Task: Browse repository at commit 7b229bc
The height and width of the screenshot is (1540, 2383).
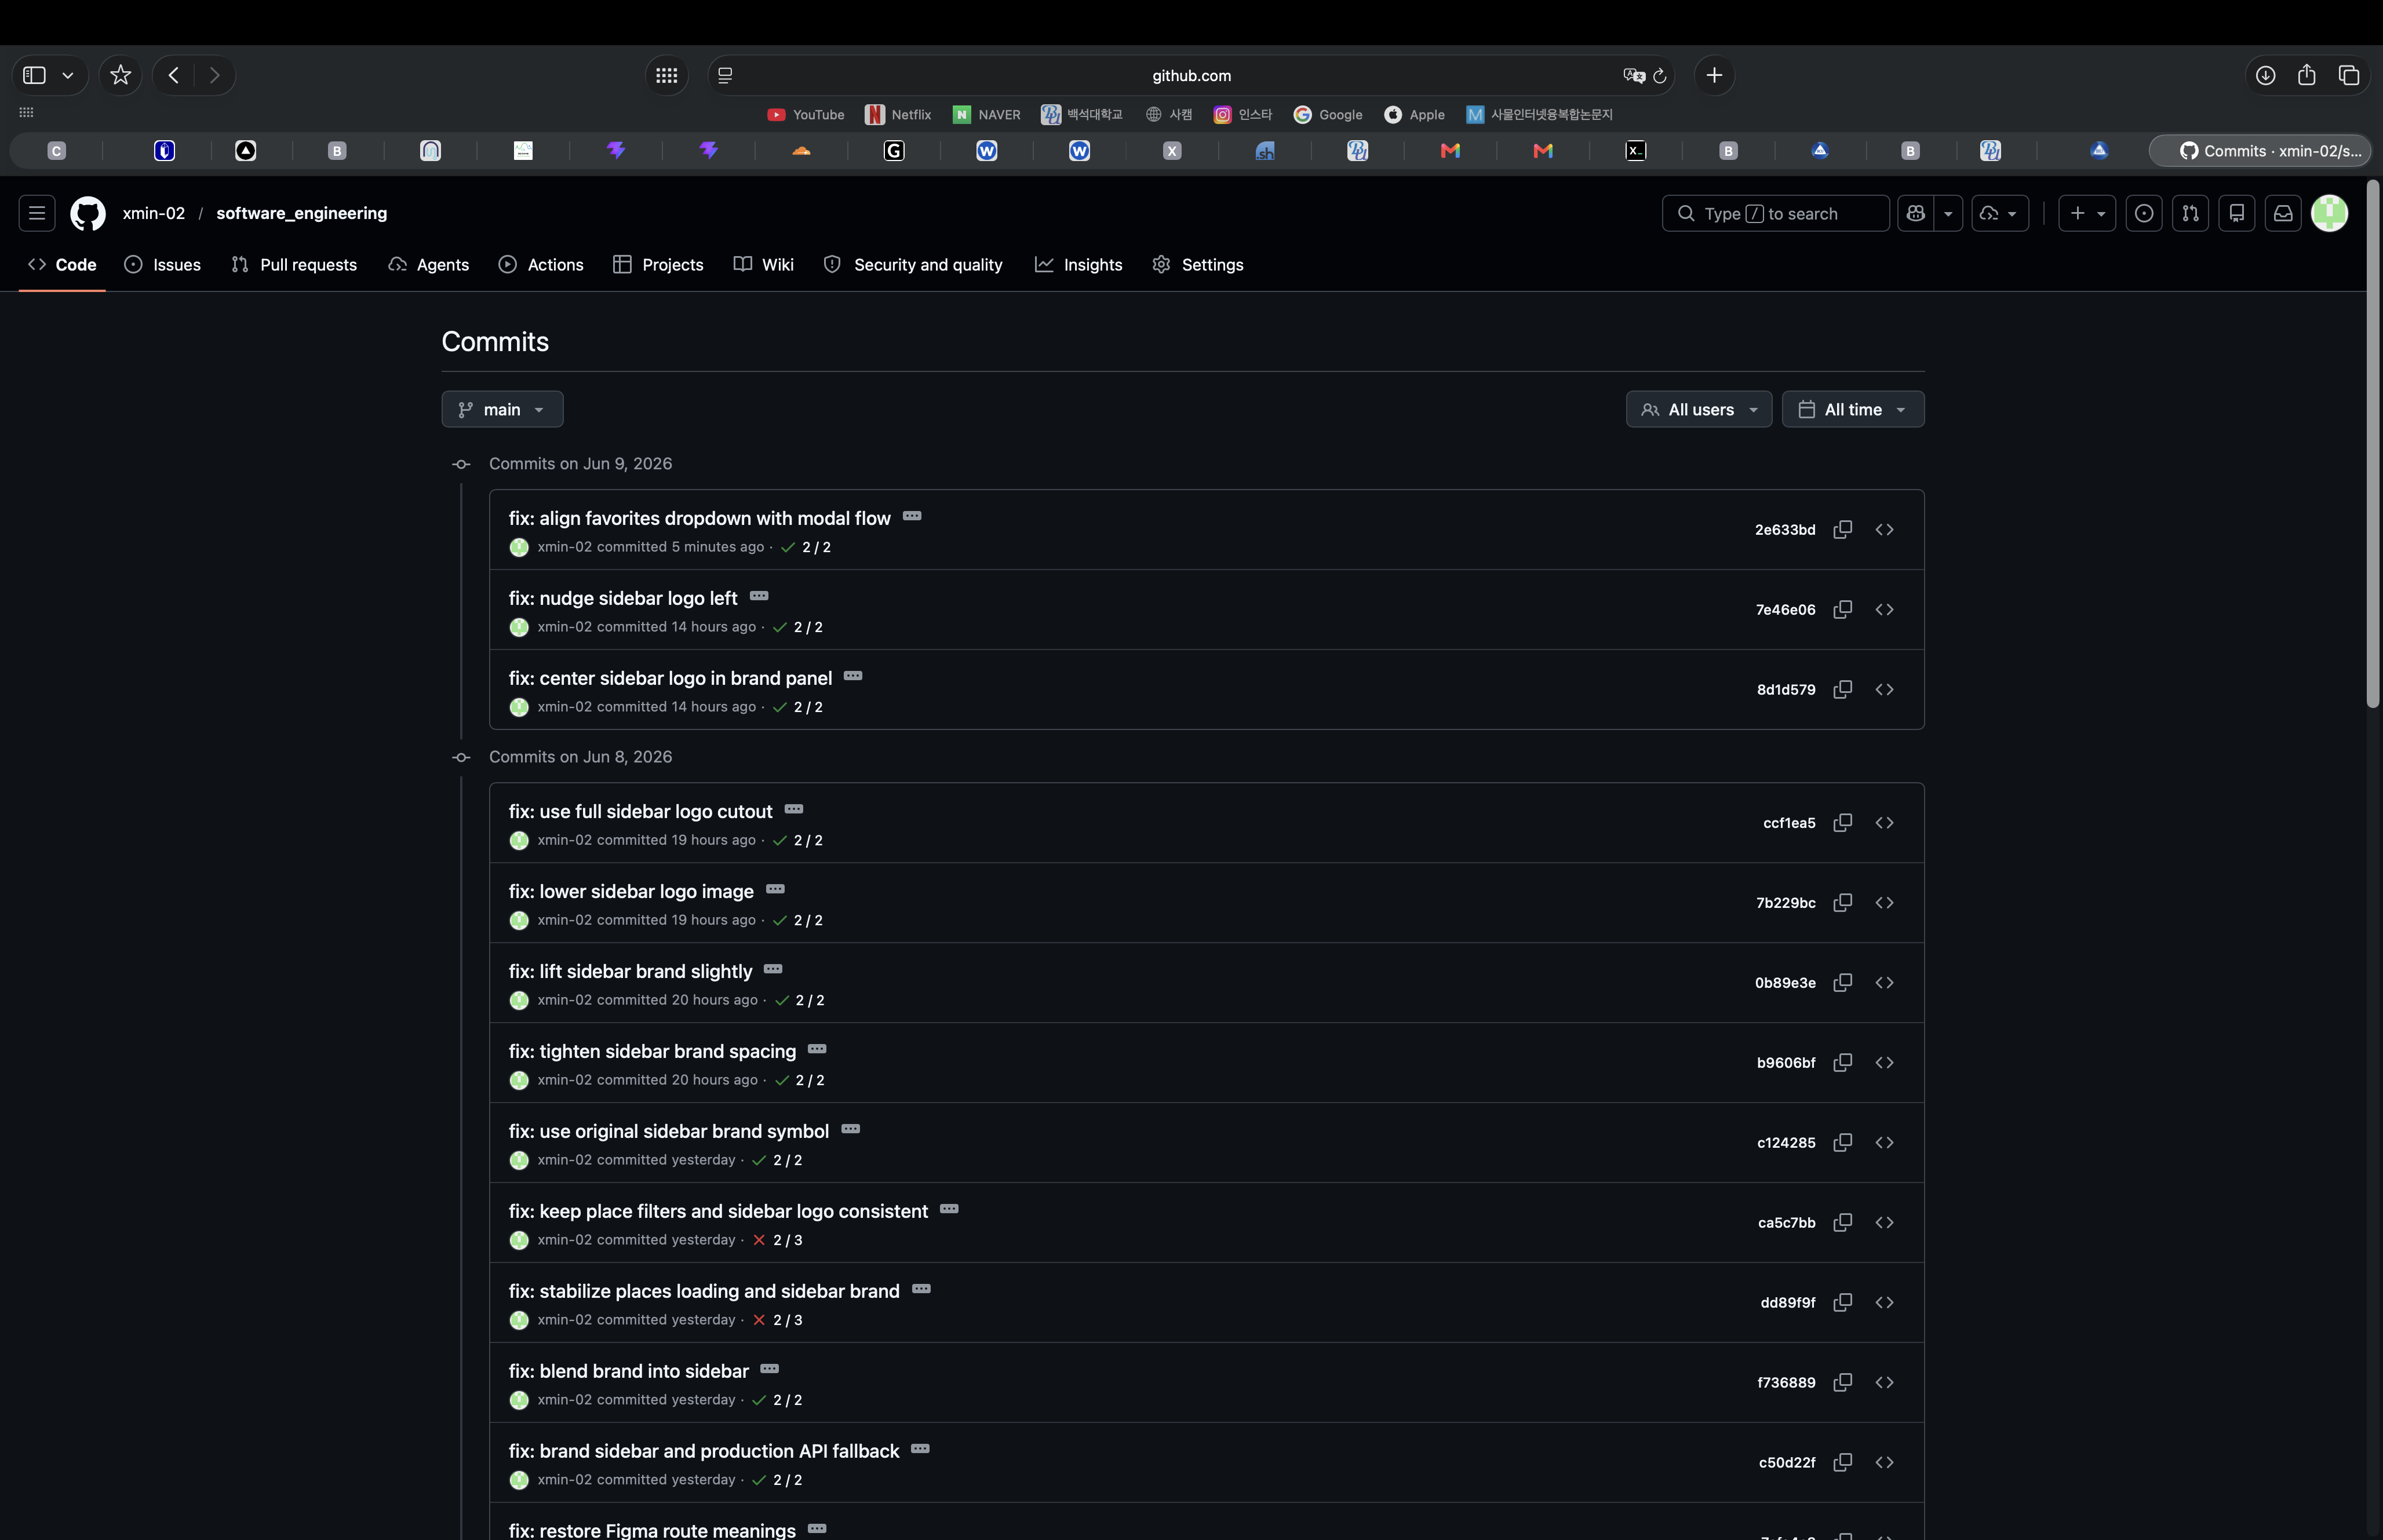Action: point(1884,902)
